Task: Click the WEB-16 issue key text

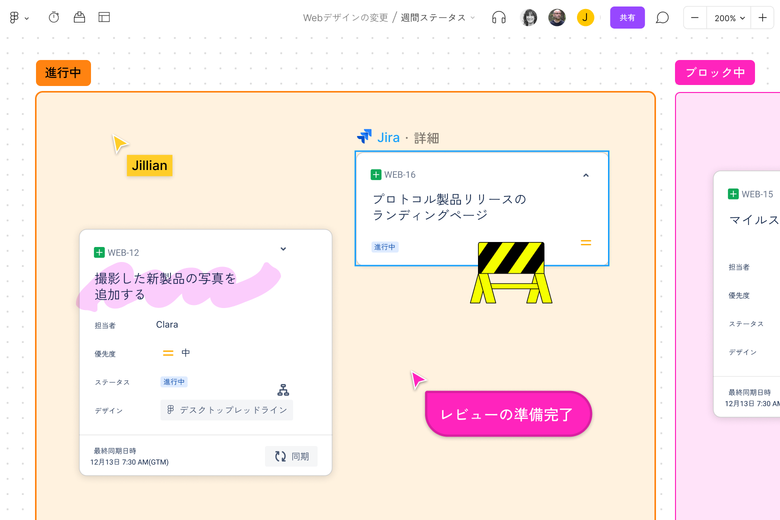Action: 399,175
